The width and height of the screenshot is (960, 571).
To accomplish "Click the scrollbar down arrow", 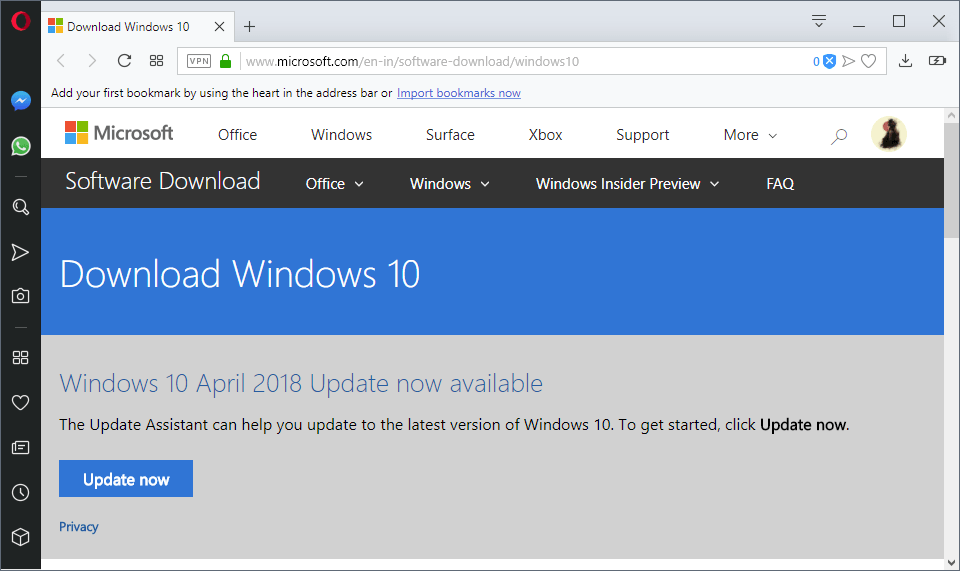I will tap(951, 562).
